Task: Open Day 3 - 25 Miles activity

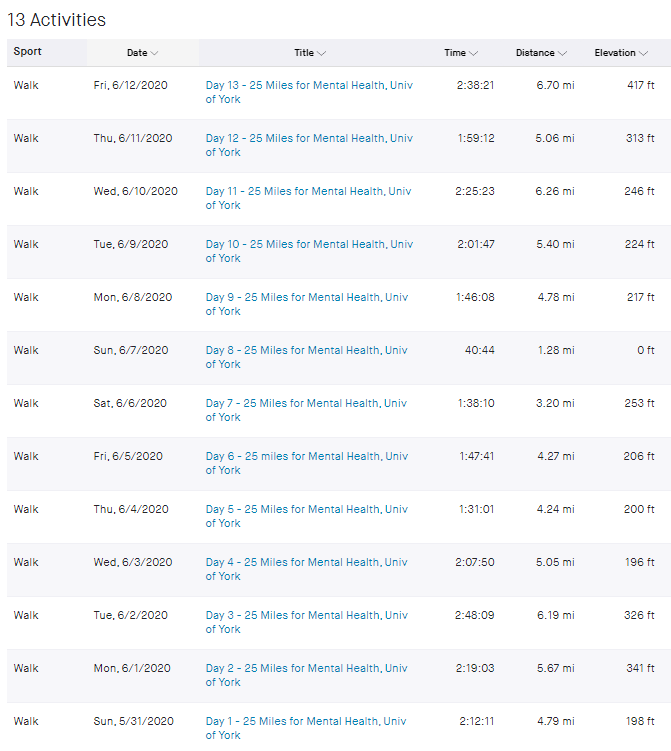Action: pyautogui.click(x=307, y=622)
